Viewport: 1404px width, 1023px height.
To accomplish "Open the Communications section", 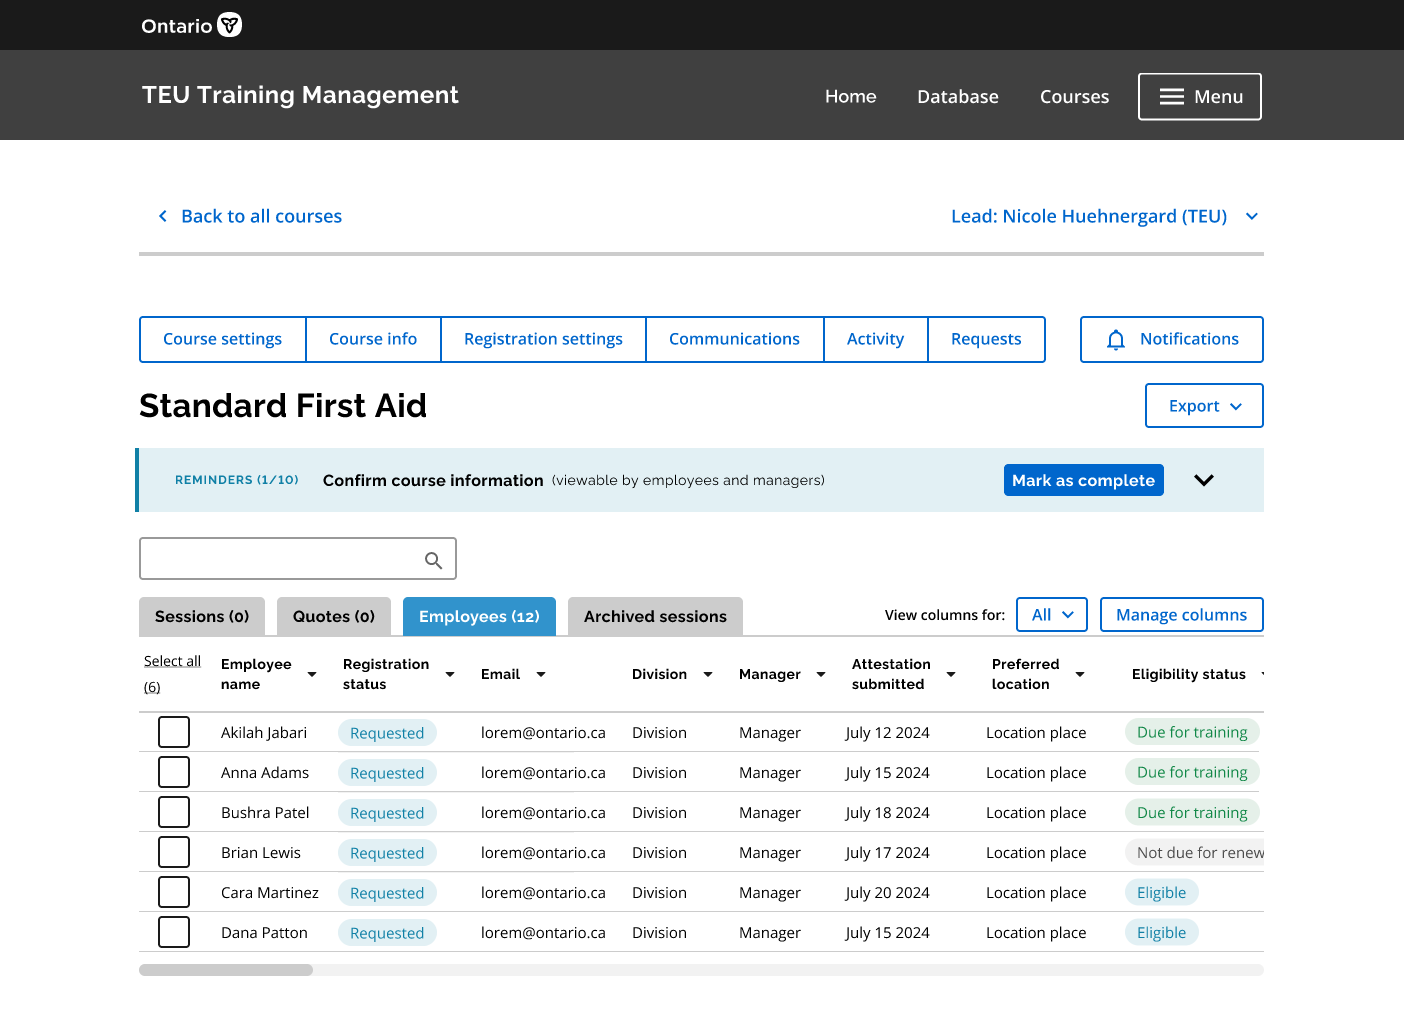I will (x=734, y=339).
